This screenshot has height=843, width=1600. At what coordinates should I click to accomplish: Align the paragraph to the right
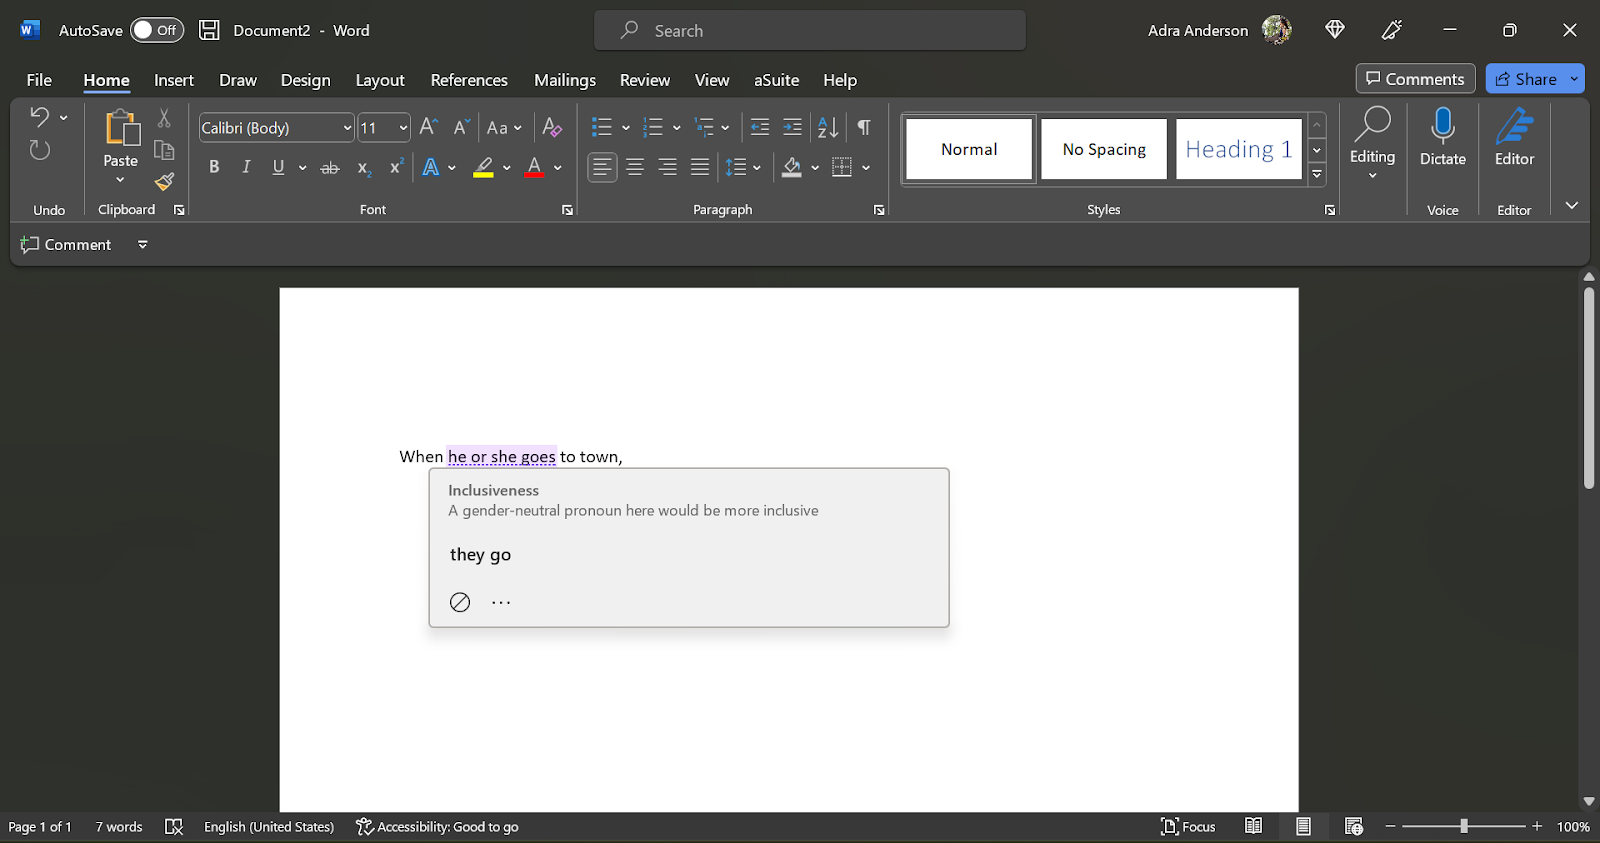[x=667, y=167]
